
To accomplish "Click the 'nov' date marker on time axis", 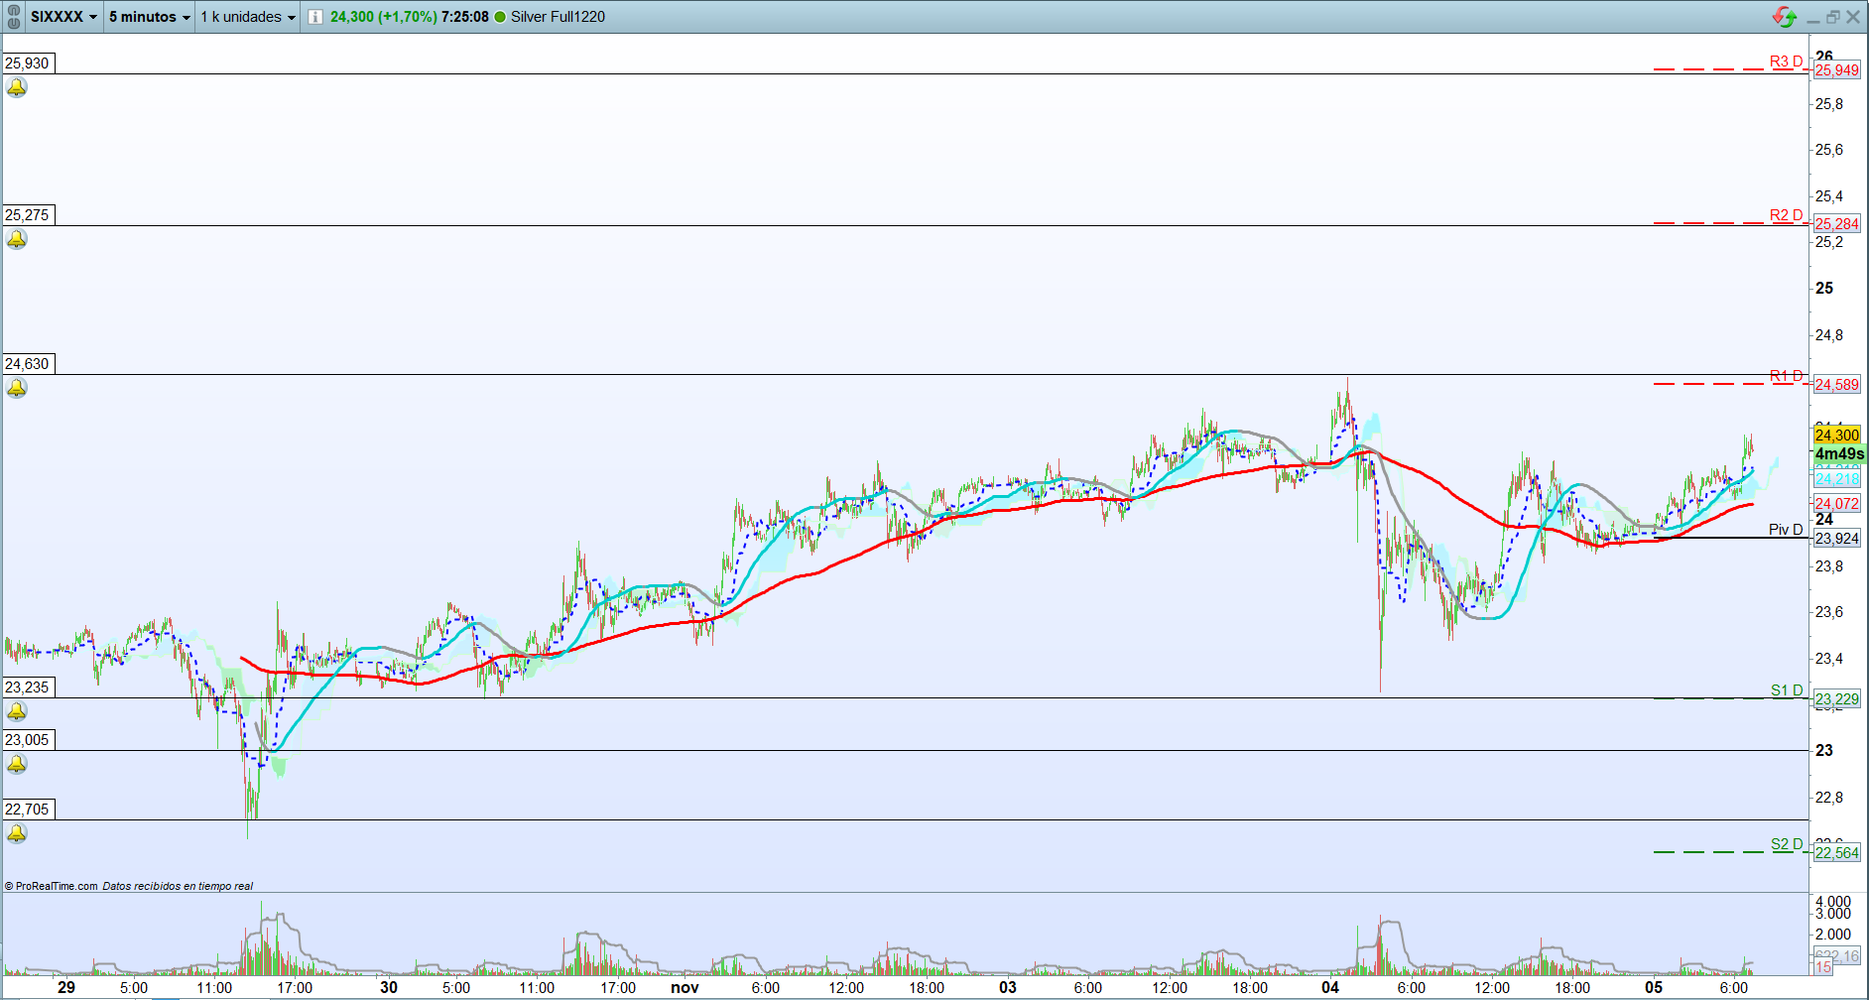I will 685,988.
